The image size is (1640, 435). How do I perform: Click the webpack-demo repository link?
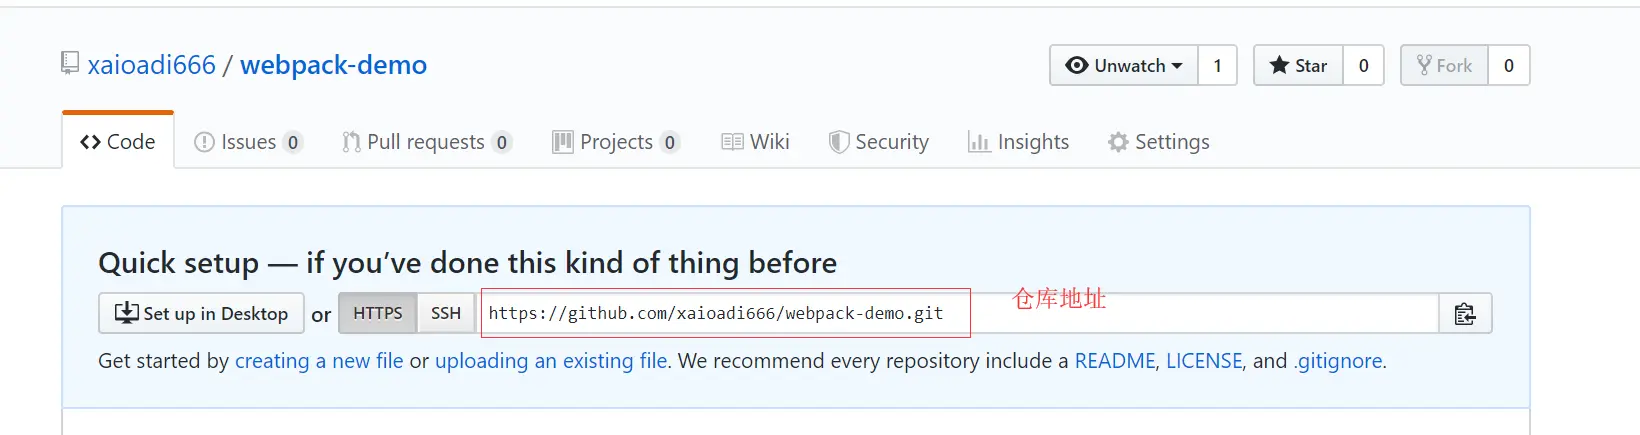pyautogui.click(x=333, y=65)
